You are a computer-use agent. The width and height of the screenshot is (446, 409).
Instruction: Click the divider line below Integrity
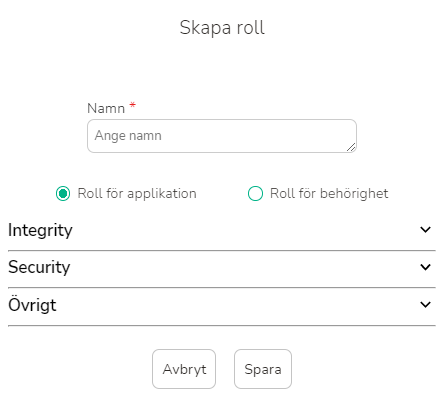222,250
